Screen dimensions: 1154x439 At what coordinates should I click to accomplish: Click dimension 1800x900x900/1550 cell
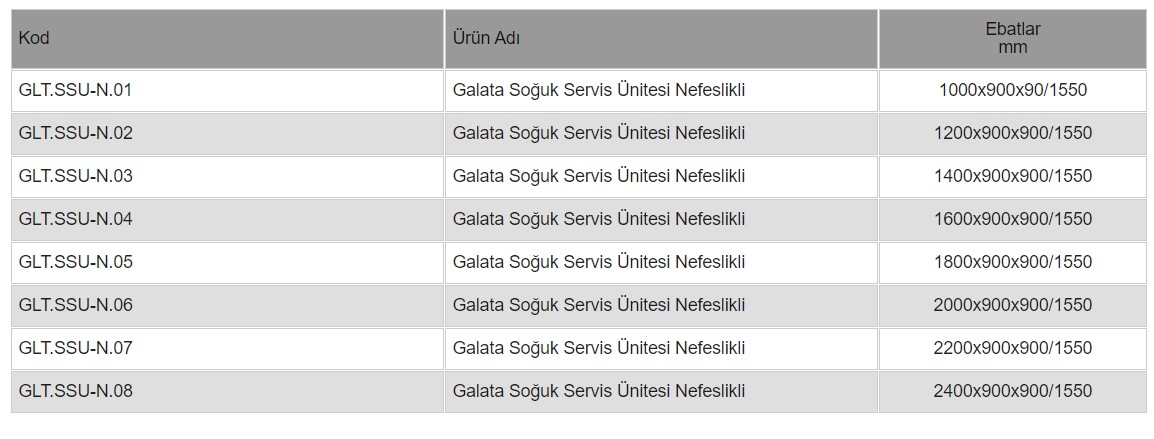pos(1013,262)
